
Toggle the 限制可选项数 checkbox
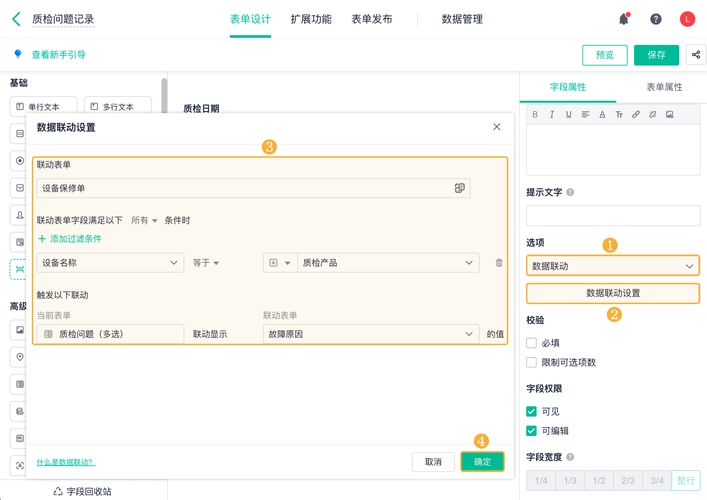point(531,362)
